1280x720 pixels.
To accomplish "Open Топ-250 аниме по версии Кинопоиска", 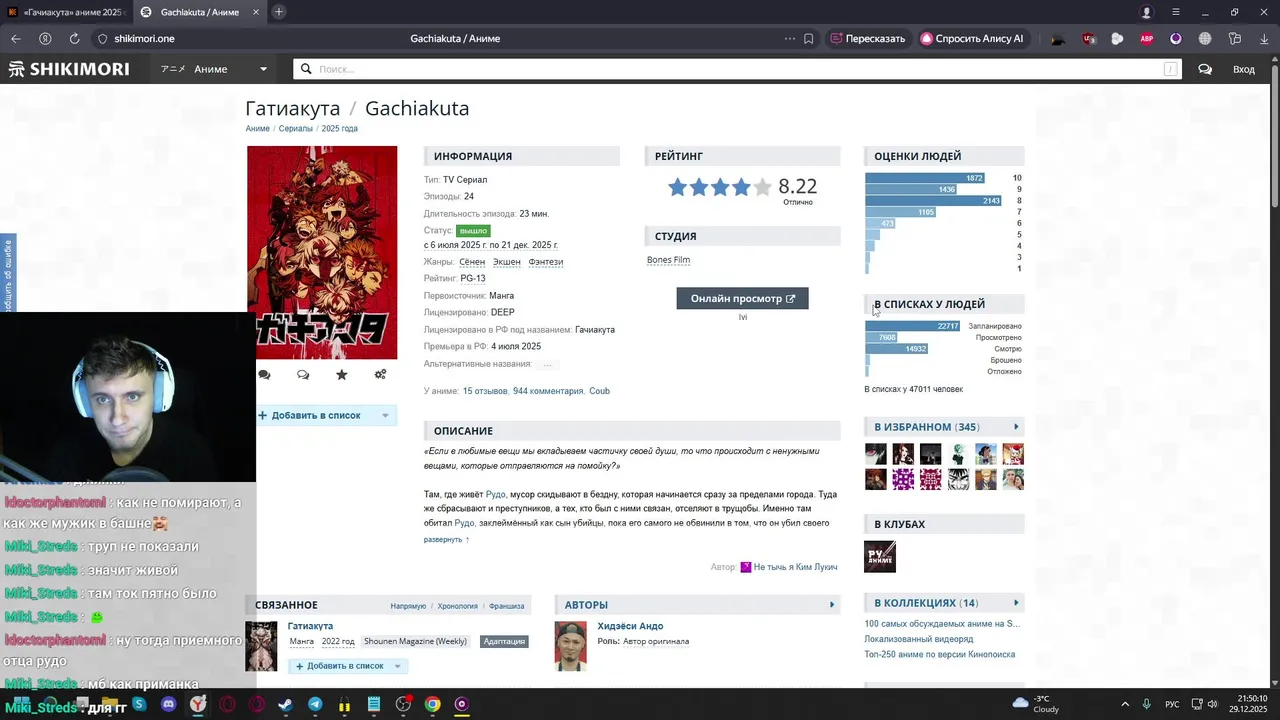I will [x=940, y=655].
